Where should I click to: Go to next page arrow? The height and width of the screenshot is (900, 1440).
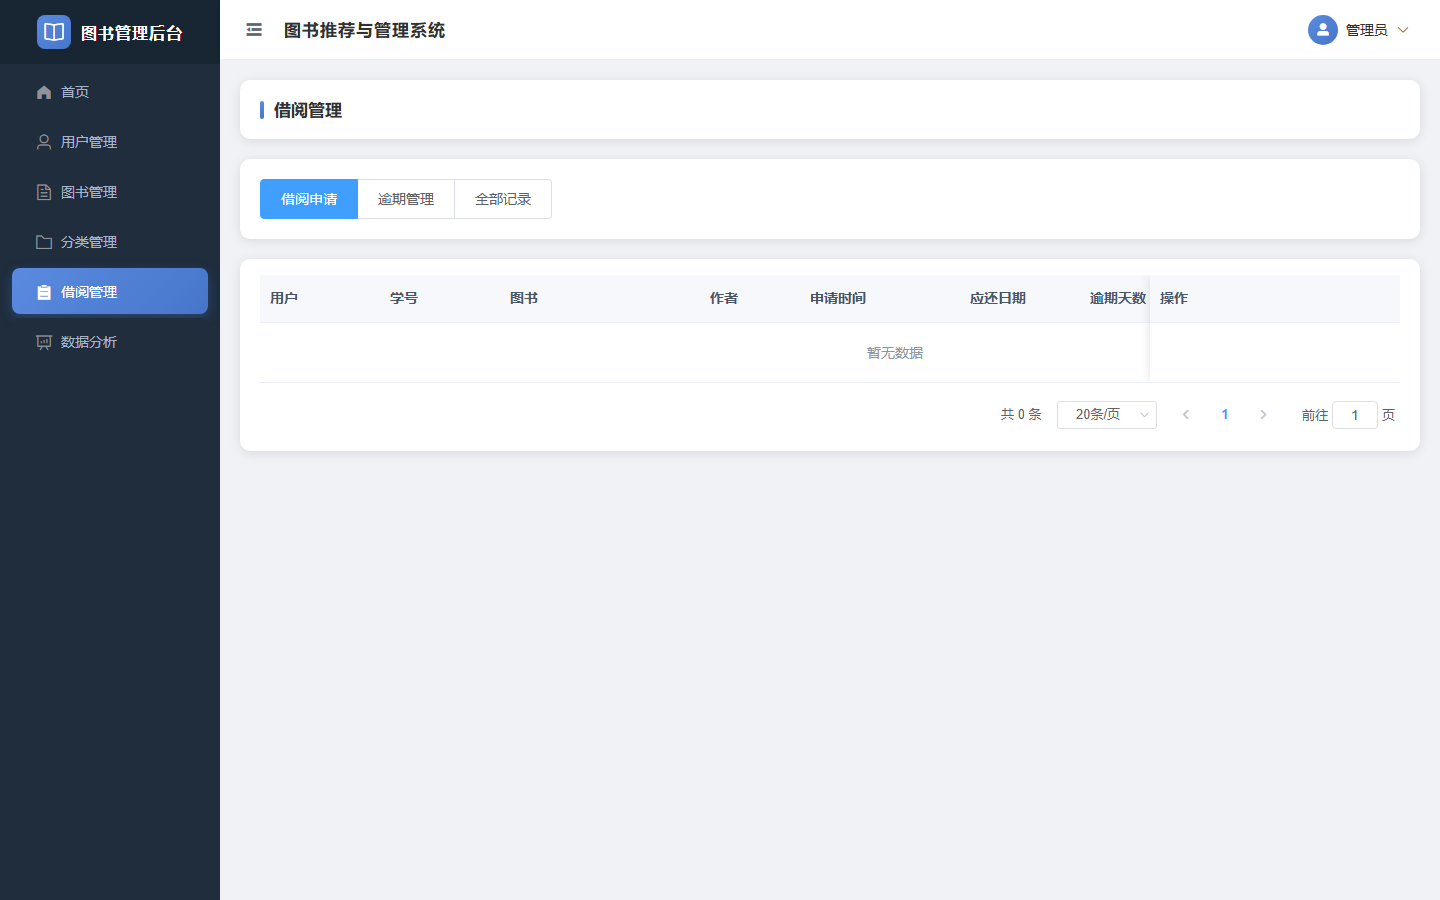[1263, 414]
